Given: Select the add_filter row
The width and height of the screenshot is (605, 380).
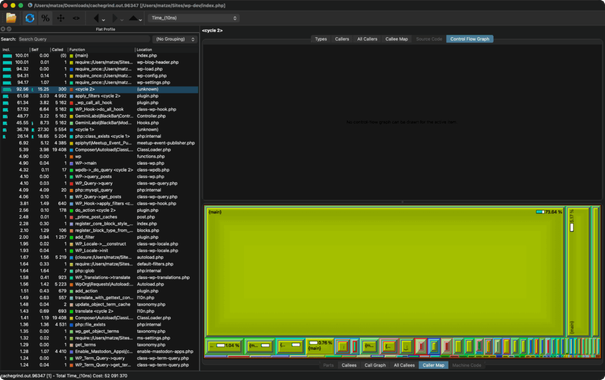Looking at the screenshot, I should [99, 237].
